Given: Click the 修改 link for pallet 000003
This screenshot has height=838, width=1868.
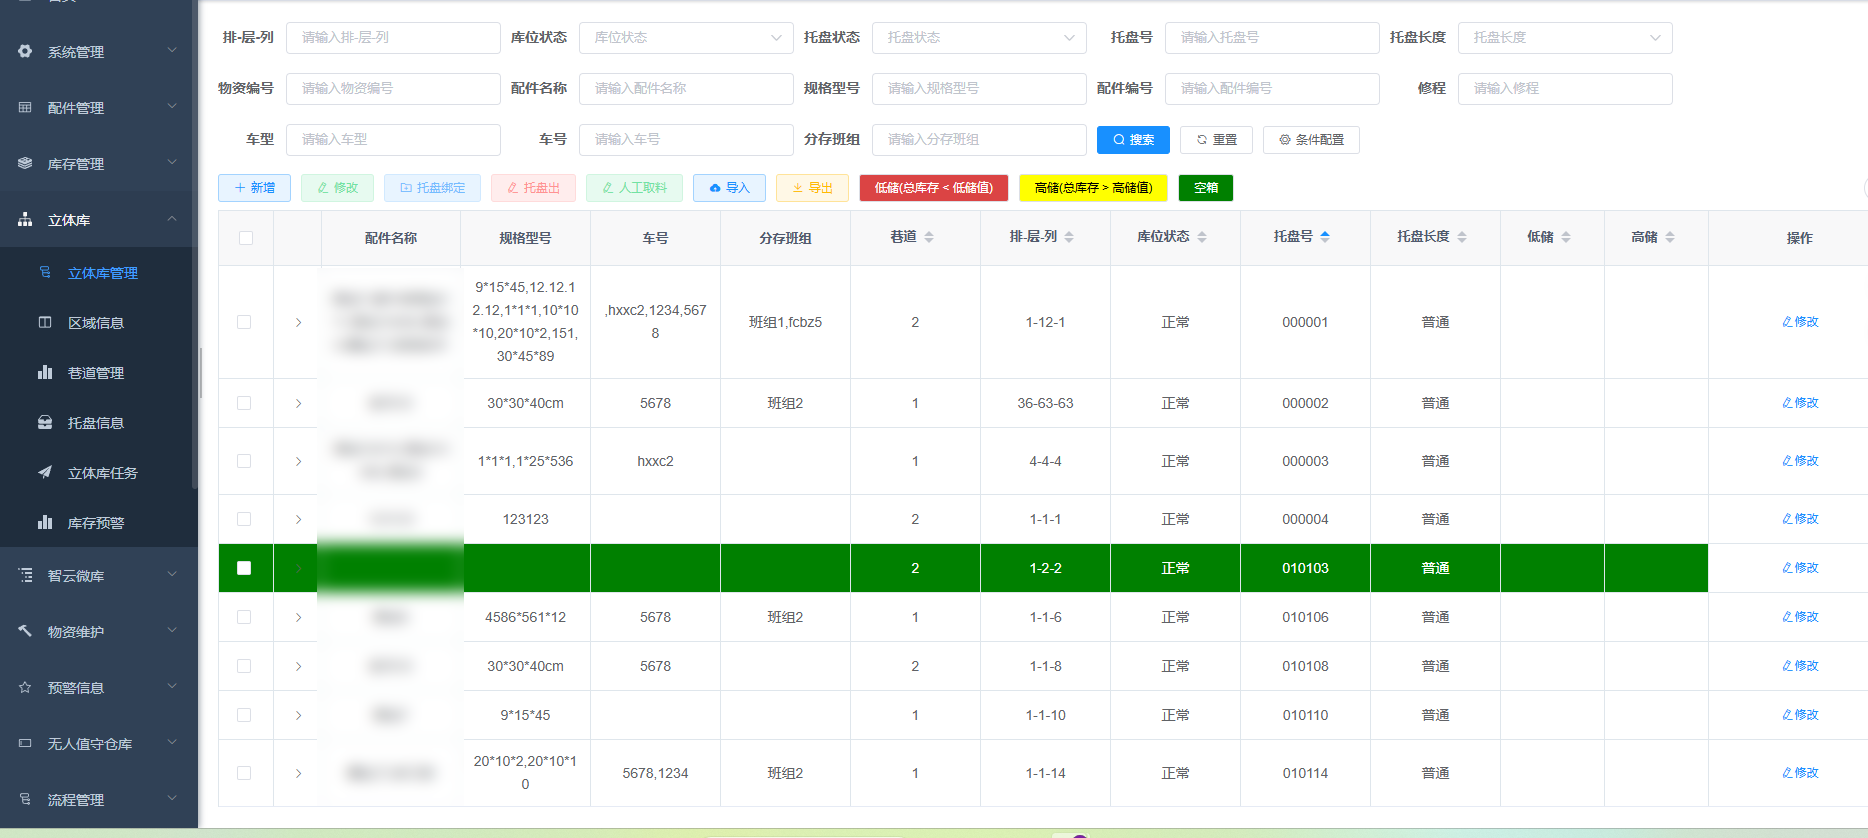Looking at the screenshot, I should (1800, 461).
